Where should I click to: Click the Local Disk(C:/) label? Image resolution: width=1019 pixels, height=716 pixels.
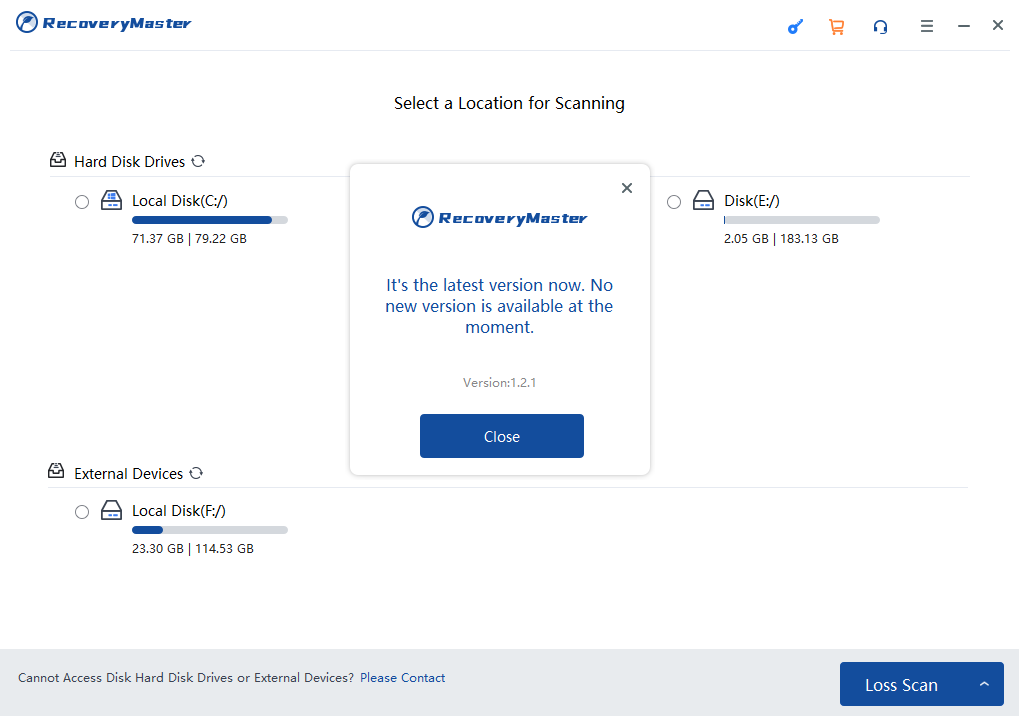pos(180,201)
